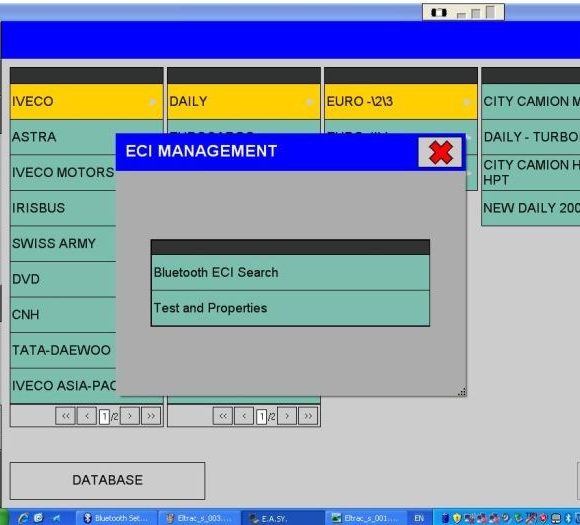Go to next page of brand list
The height and width of the screenshot is (525, 580).
pos(130,416)
